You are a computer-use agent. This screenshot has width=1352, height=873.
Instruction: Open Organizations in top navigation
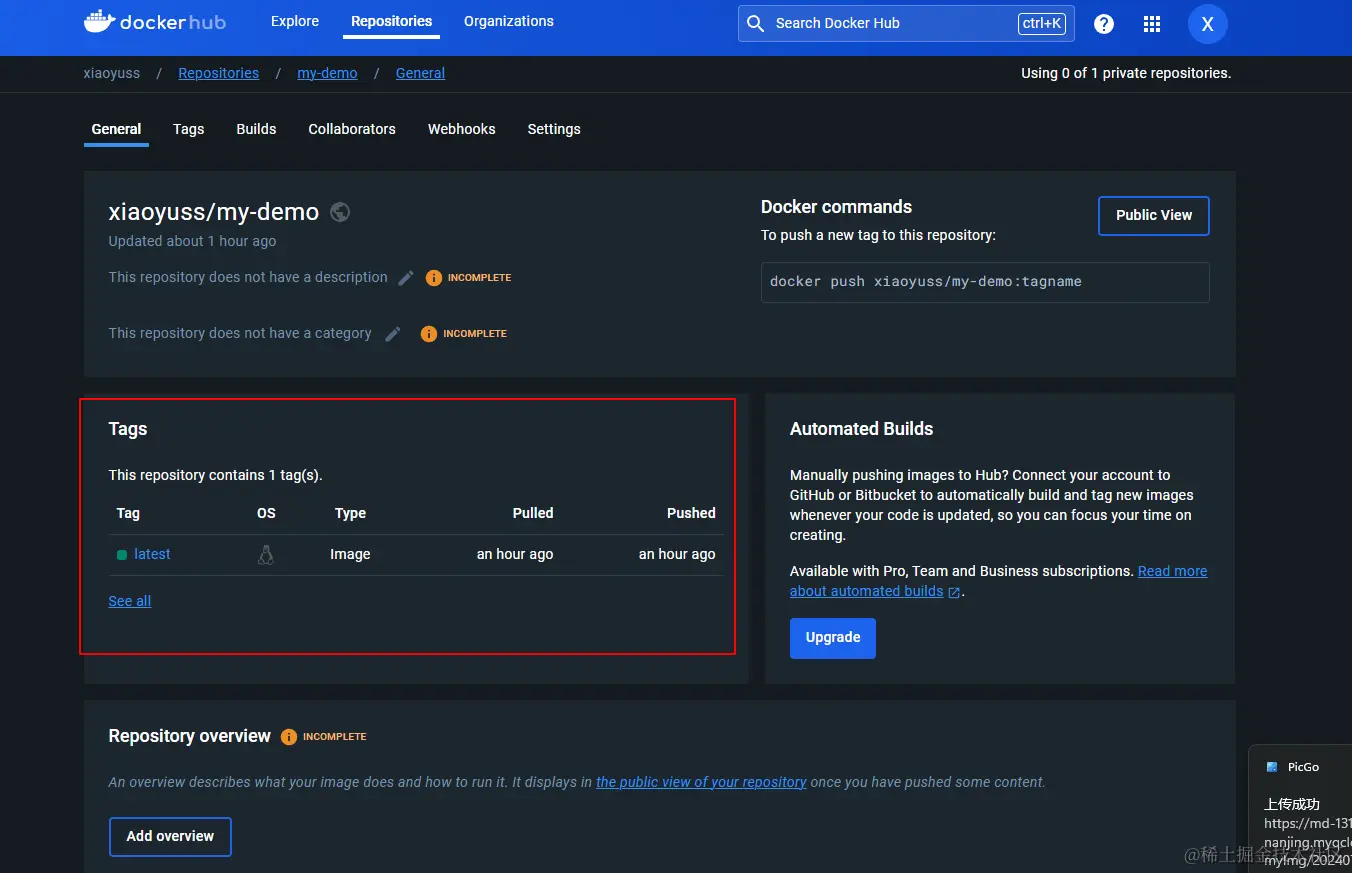(509, 21)
